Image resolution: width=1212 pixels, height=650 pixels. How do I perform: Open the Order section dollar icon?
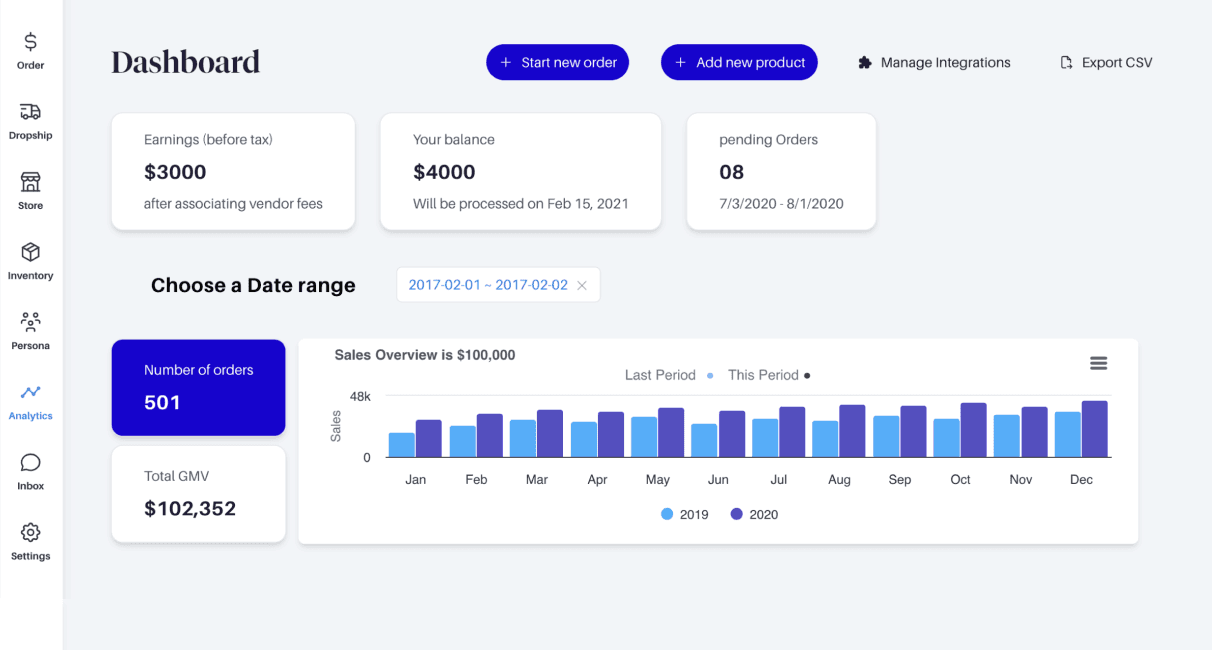pos(31,42)
